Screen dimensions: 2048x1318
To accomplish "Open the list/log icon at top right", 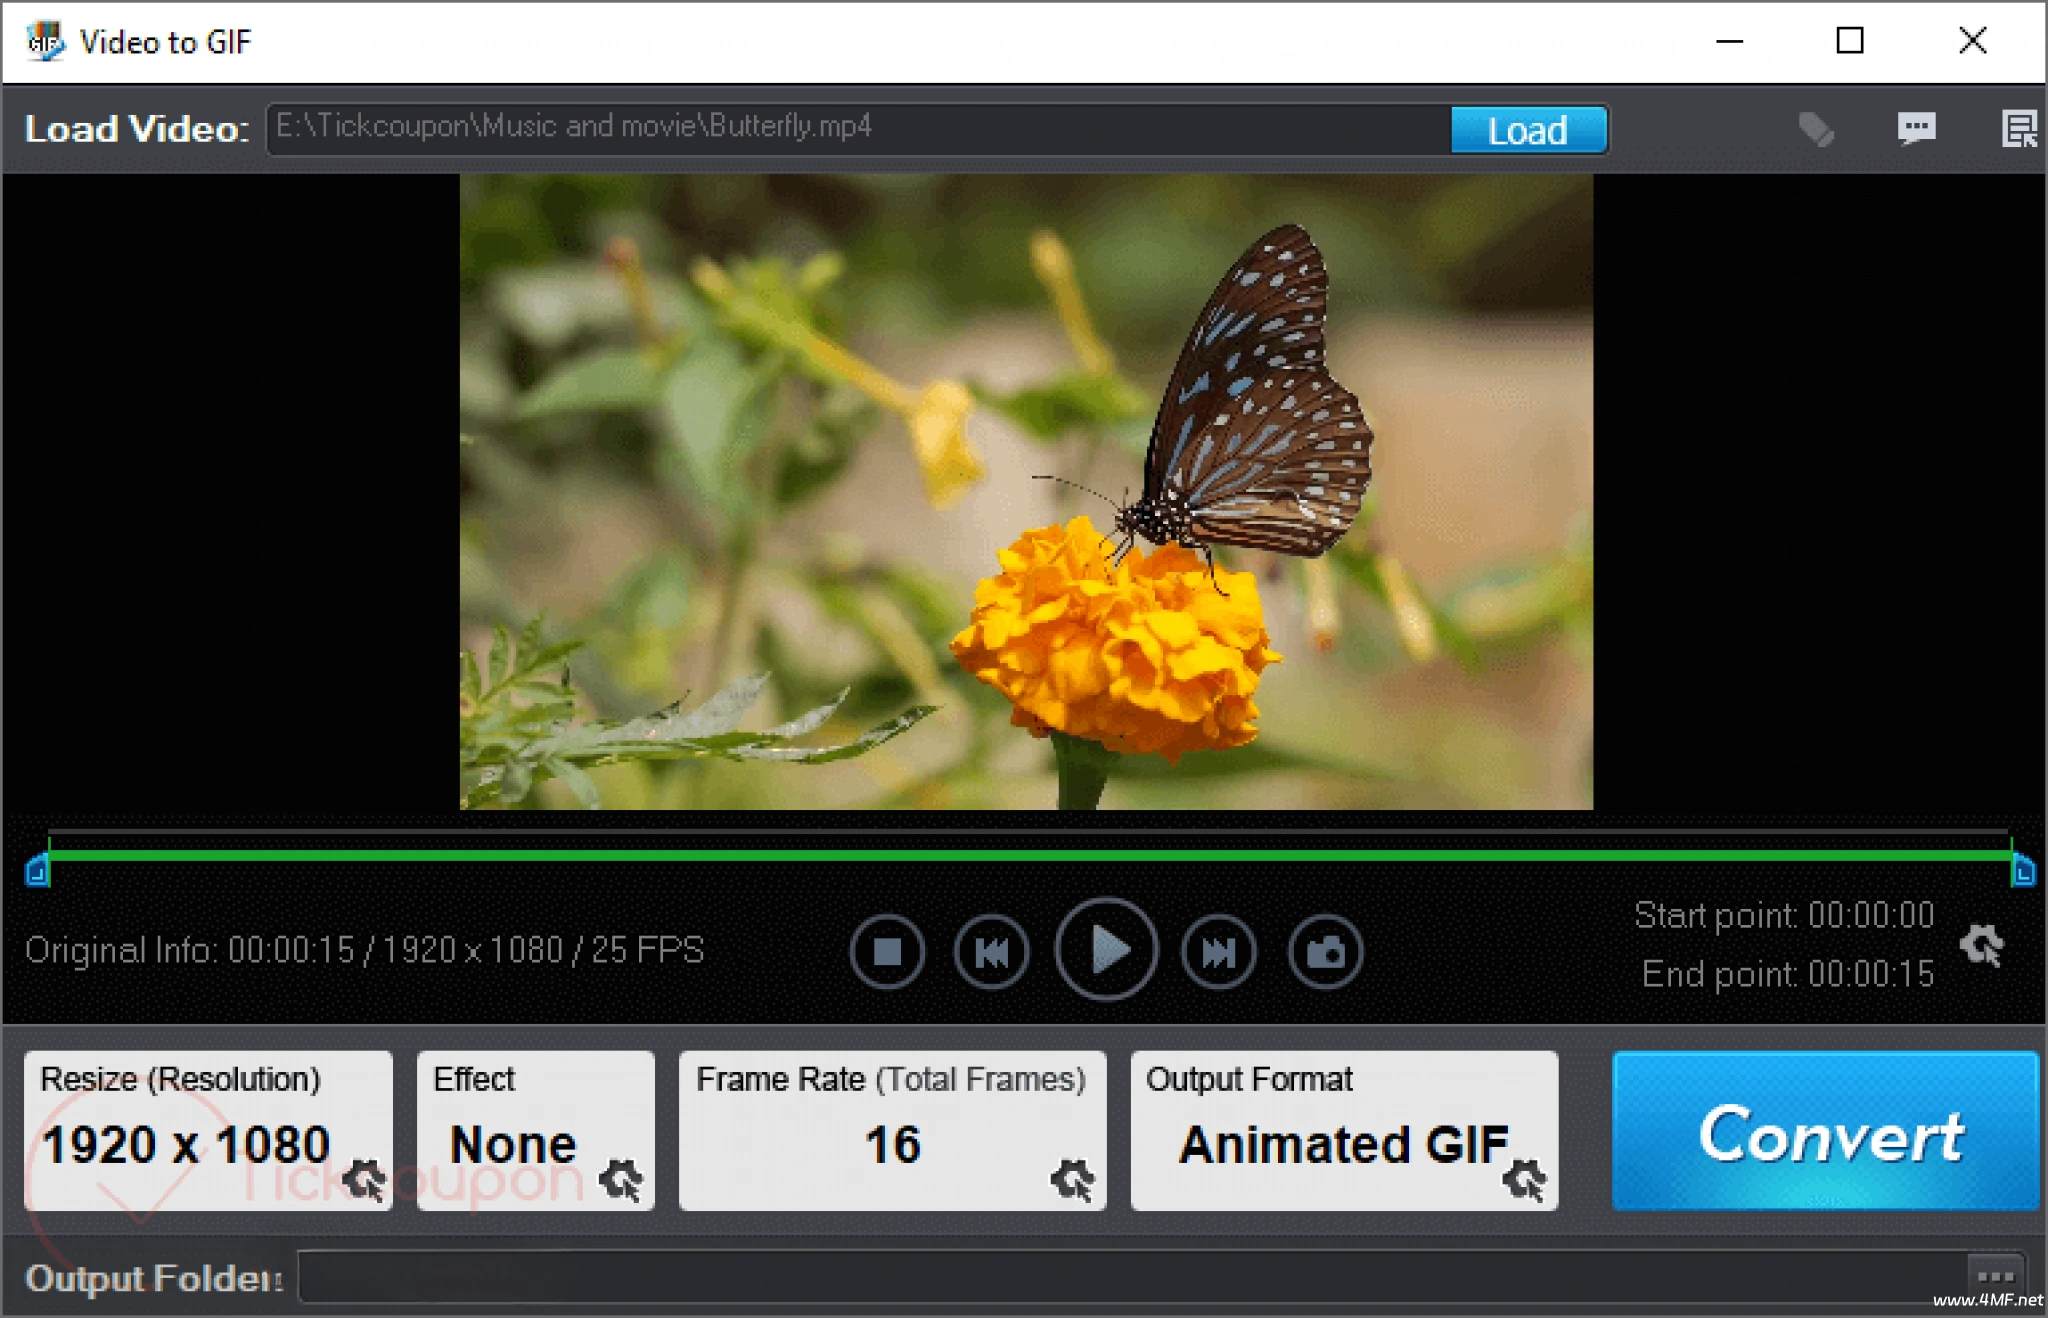I will (2019, 129).
